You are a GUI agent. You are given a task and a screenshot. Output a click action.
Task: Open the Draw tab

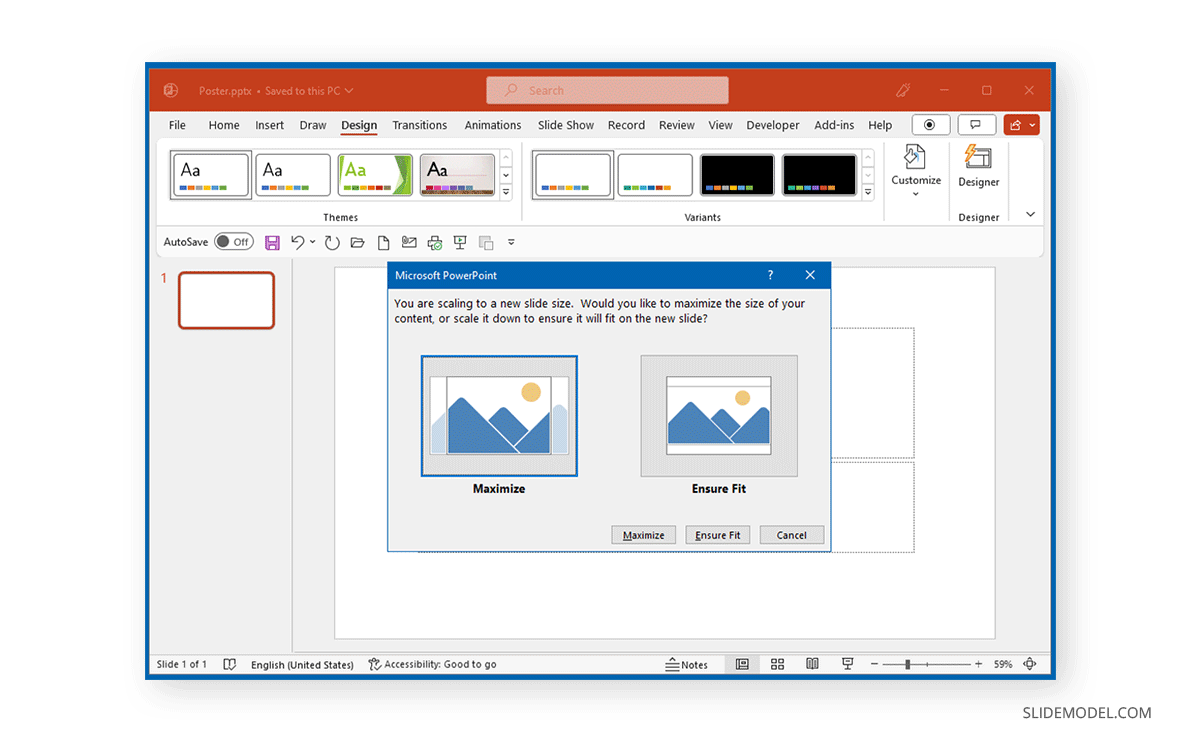313,125
